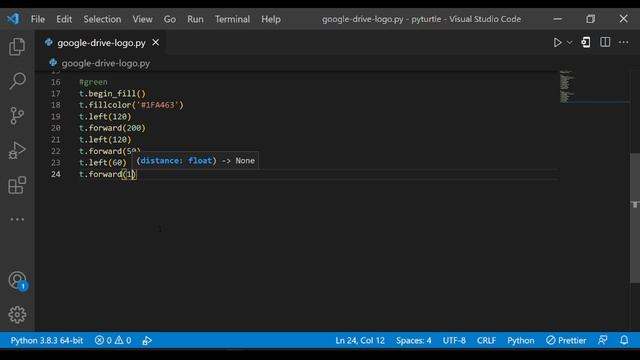The image size is (640, 360).
Task: Open the View menu
Action: (142, 19)
